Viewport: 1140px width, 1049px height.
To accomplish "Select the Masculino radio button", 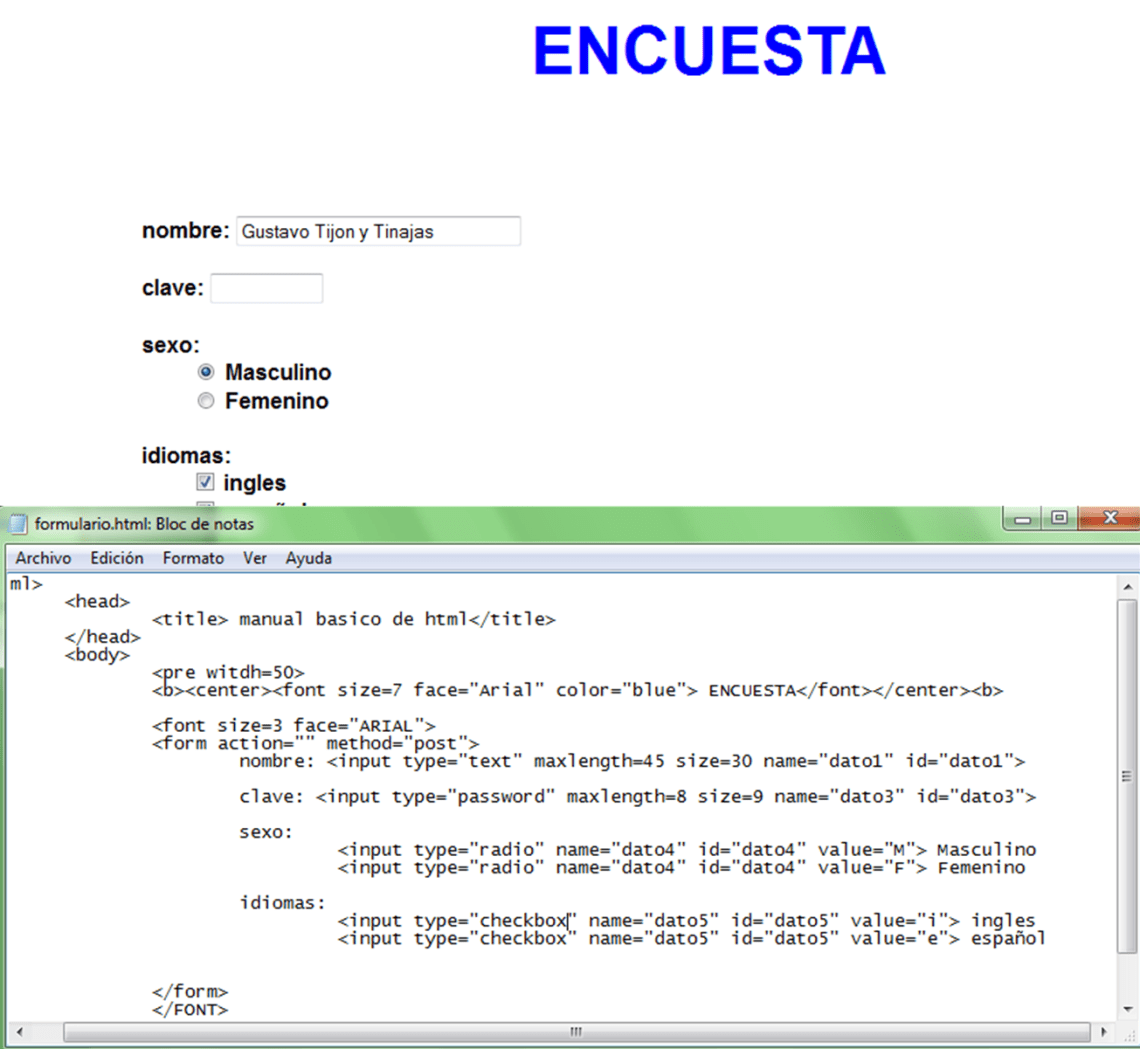I will click(206, 372).
